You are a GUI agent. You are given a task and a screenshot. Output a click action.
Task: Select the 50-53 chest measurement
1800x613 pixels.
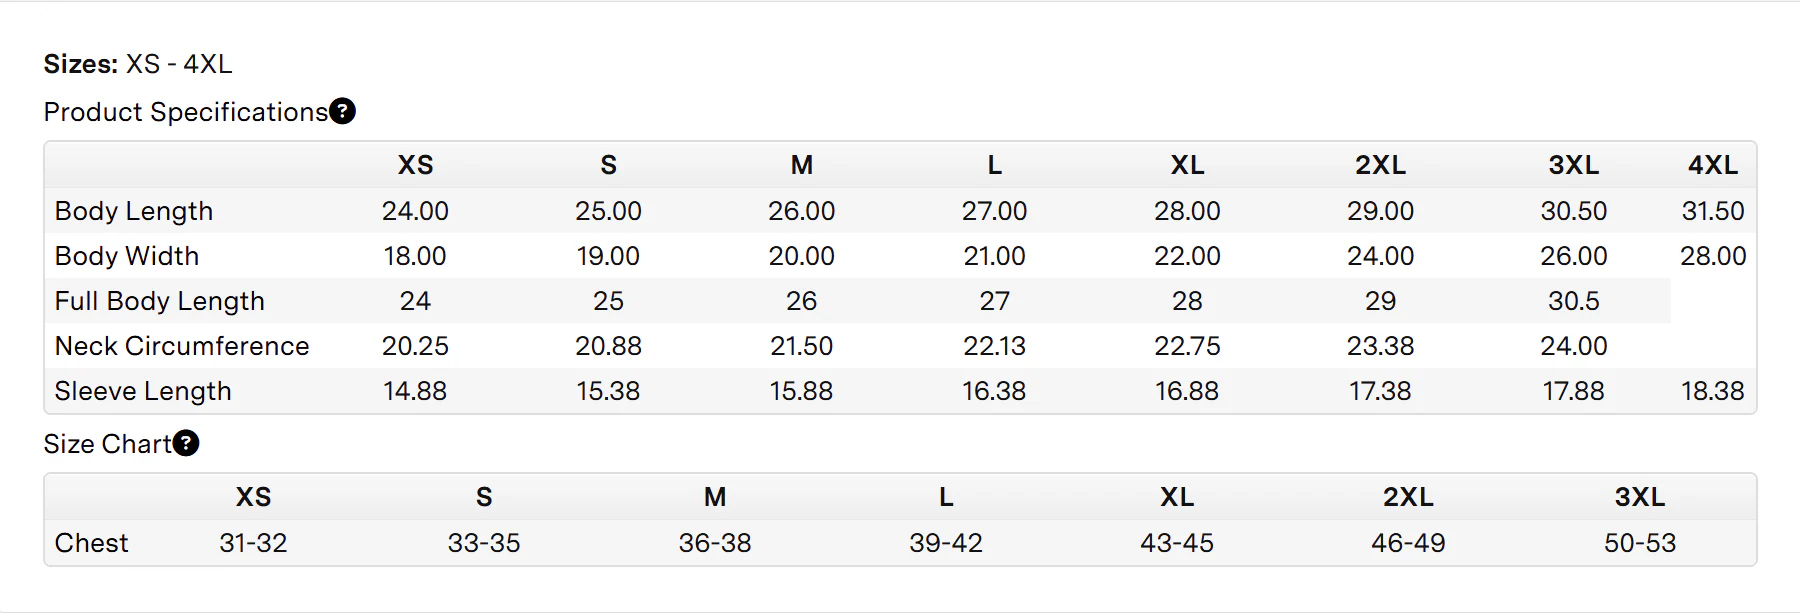[x=1639, y=543]
